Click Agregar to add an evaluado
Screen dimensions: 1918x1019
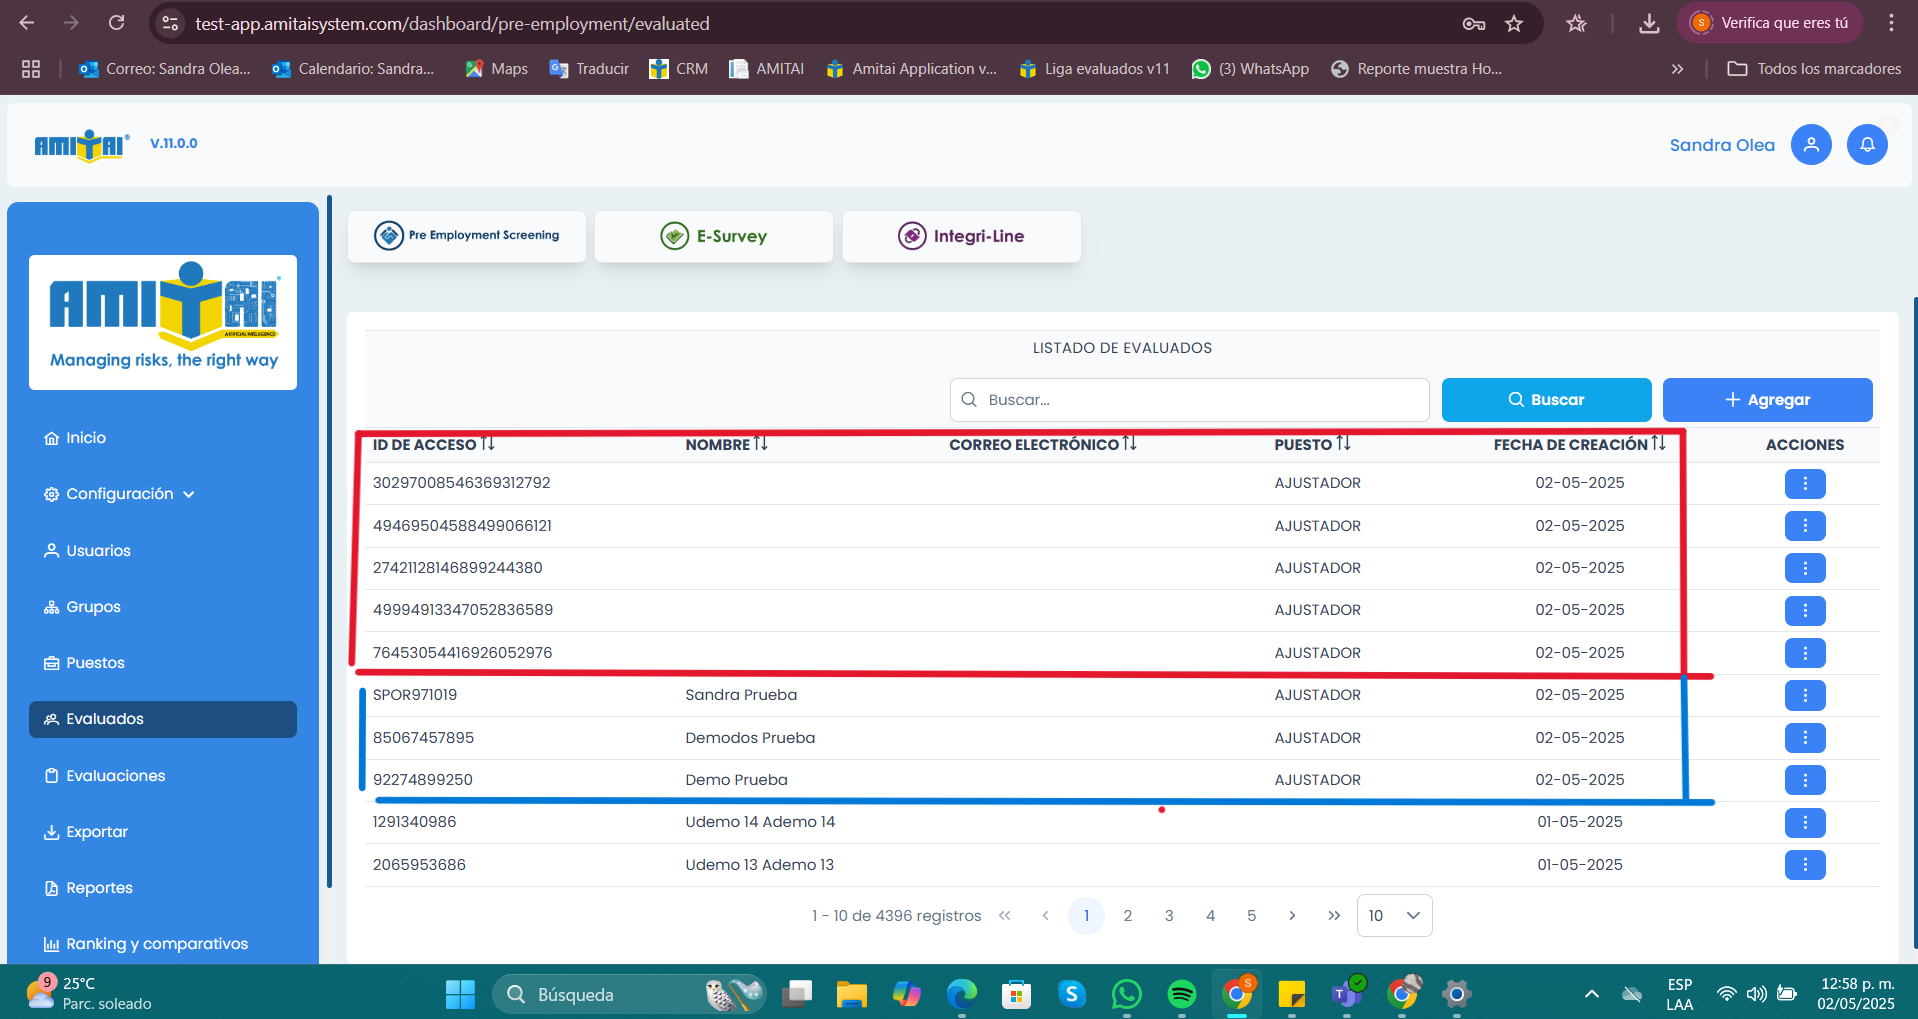tap(1767, 400)
